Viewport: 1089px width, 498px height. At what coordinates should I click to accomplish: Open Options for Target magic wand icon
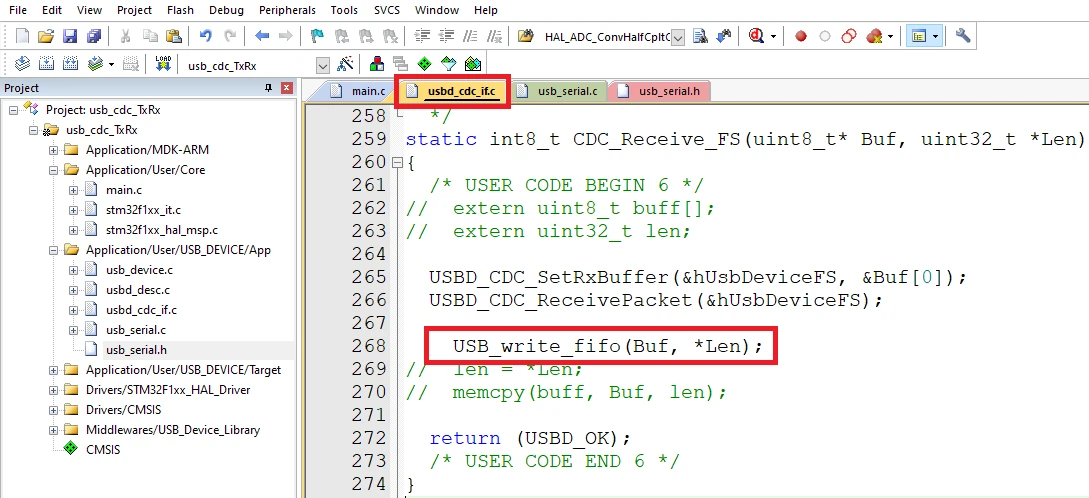click(x=347, y=64)
